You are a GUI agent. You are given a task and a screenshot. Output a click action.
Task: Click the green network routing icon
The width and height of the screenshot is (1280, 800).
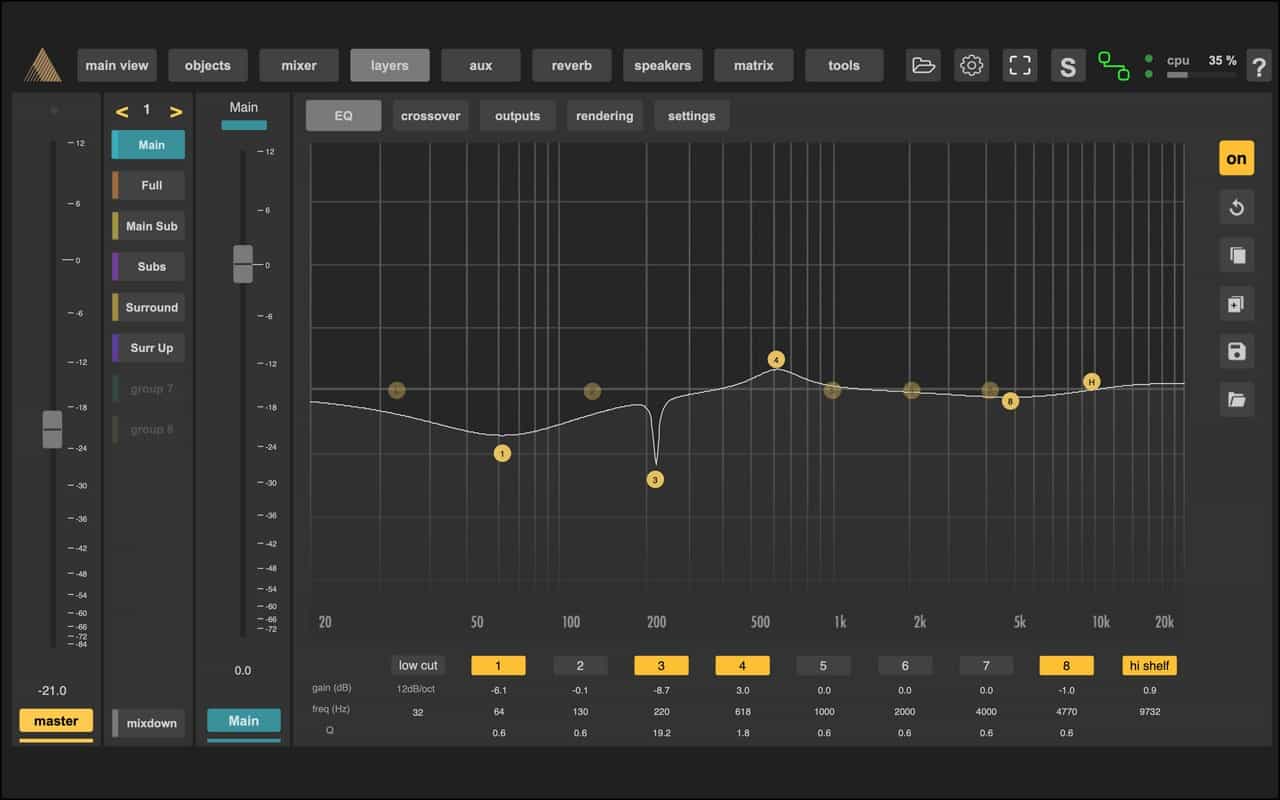click(x=1113, y=66)
